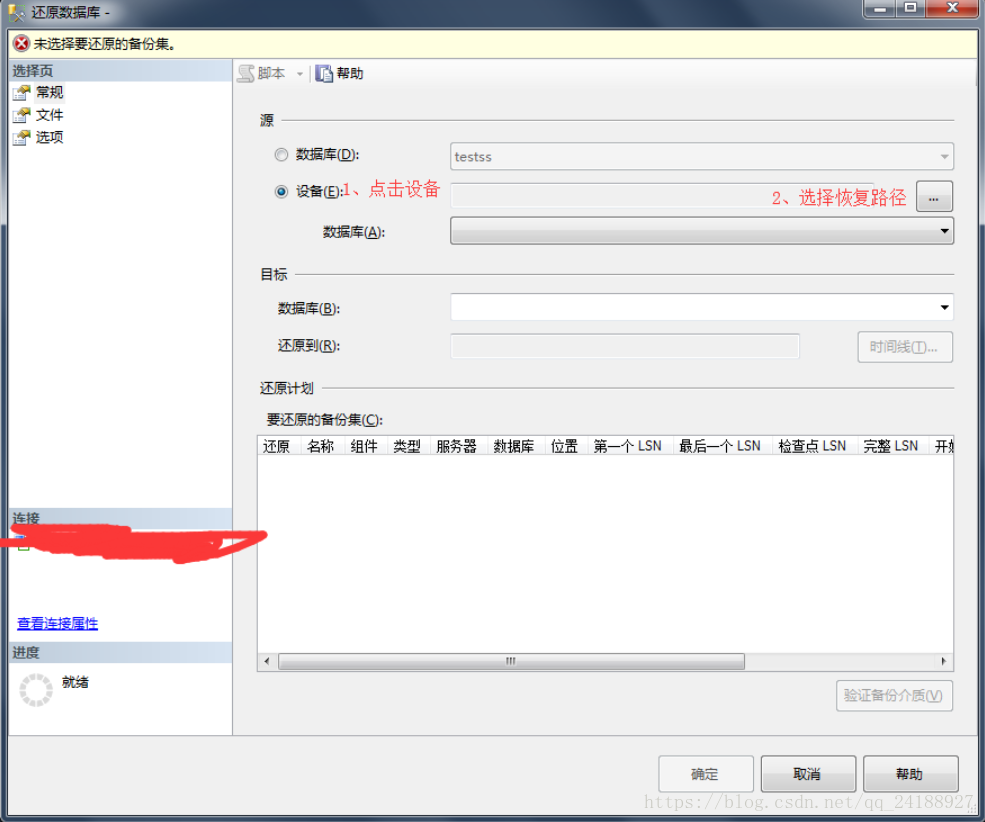The image size is (985, 822).
Task: Click the 位置 column header
Action: 566,446
